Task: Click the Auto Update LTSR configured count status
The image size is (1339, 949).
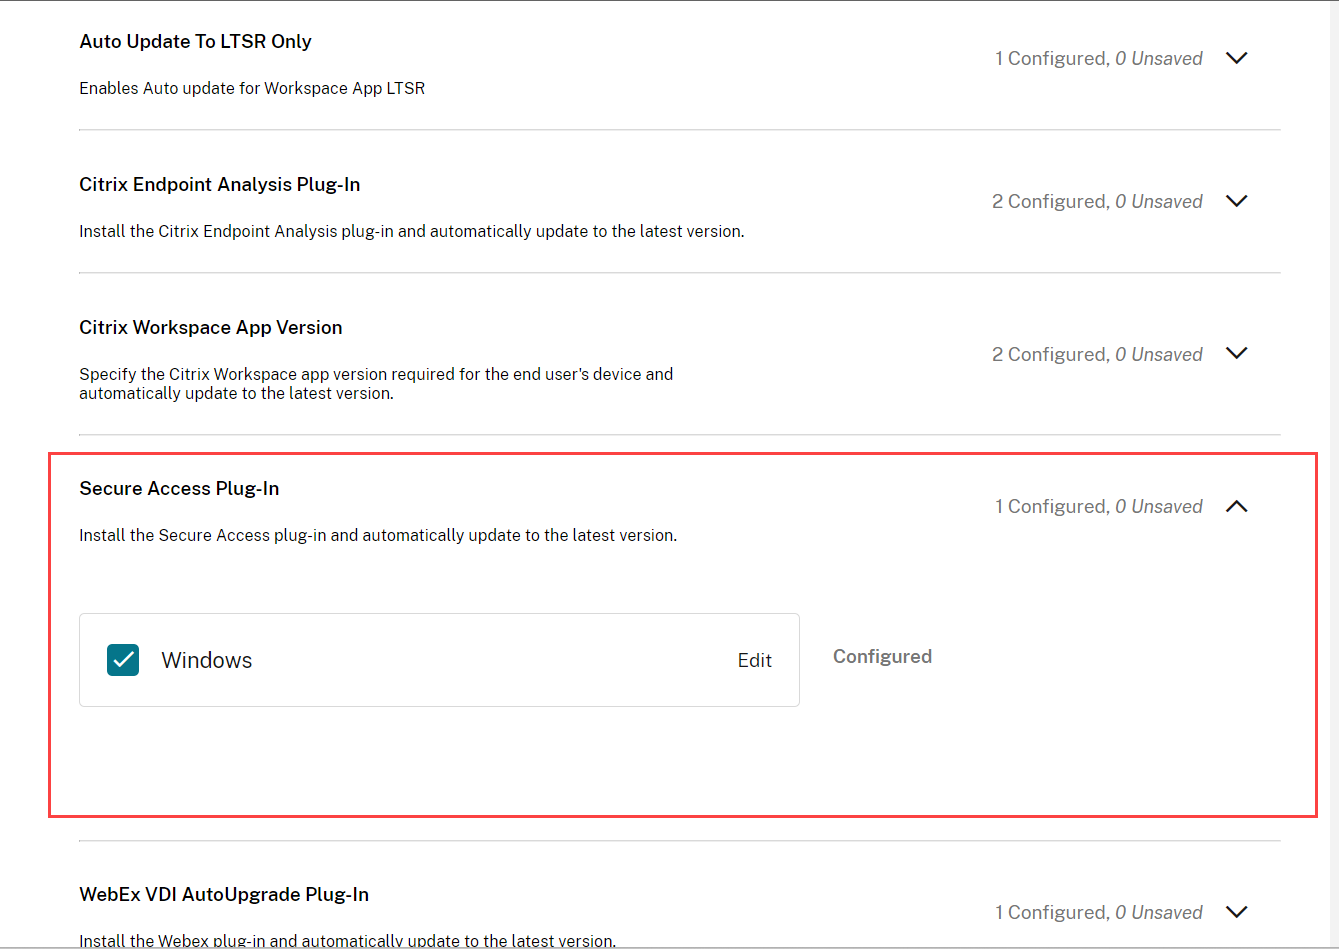Action: click(x=1098, y=59)
